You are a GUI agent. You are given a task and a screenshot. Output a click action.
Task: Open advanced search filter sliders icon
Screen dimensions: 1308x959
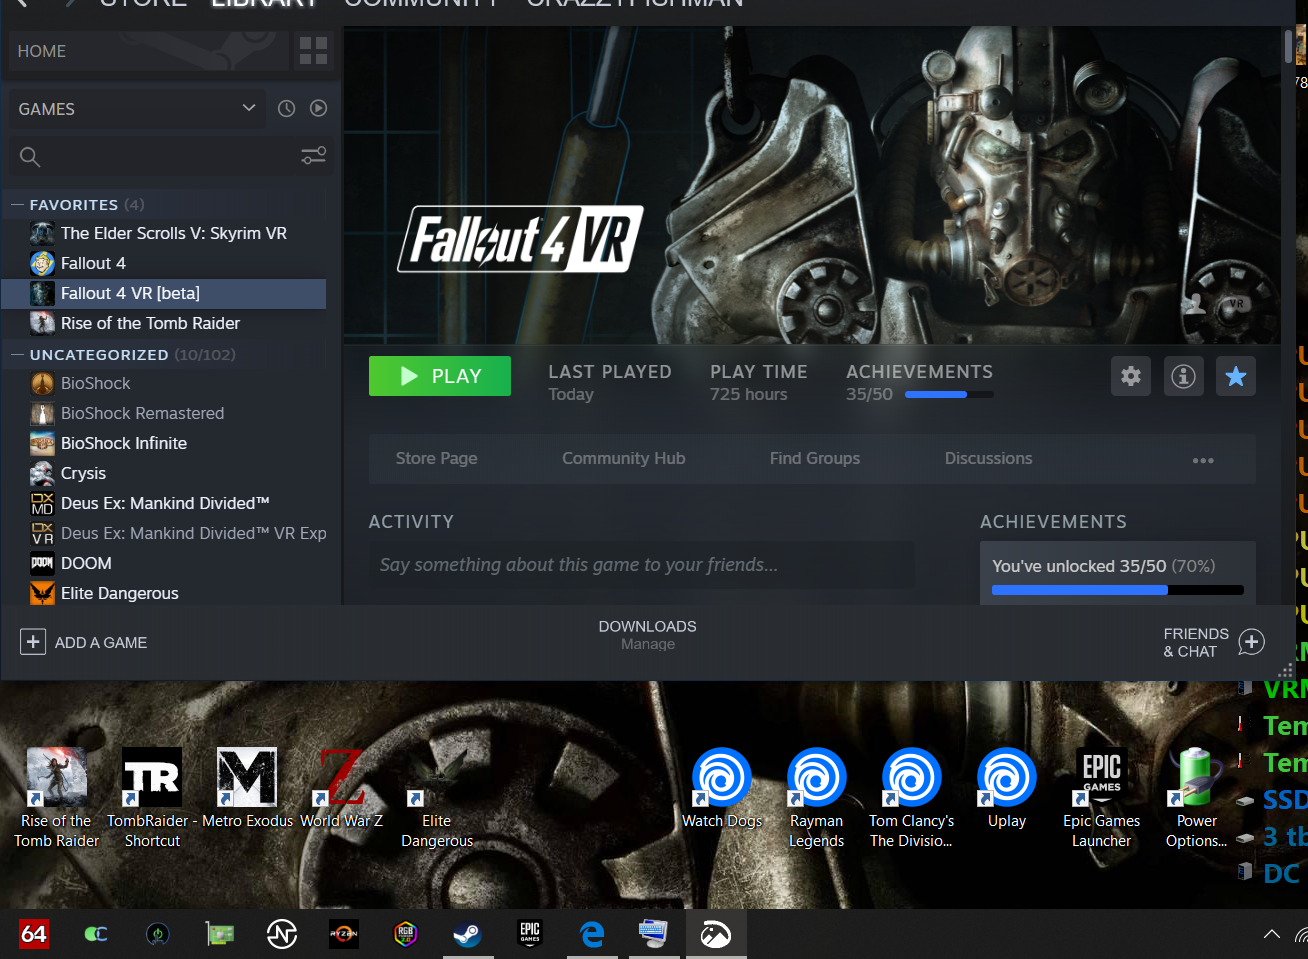[314, 156]
